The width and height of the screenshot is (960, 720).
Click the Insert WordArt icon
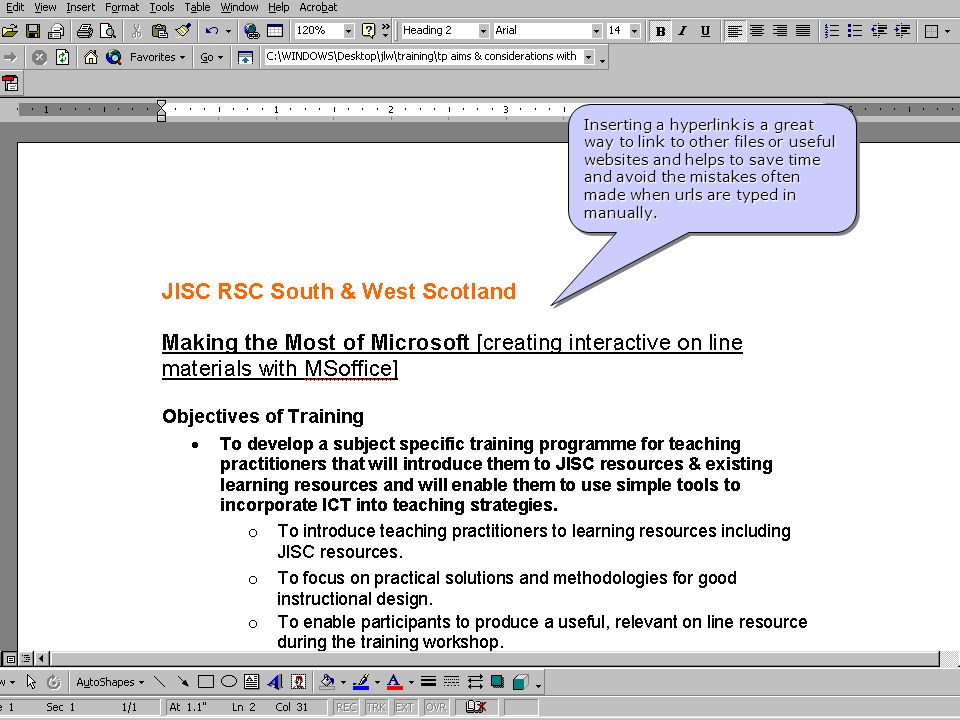[275, 681]
